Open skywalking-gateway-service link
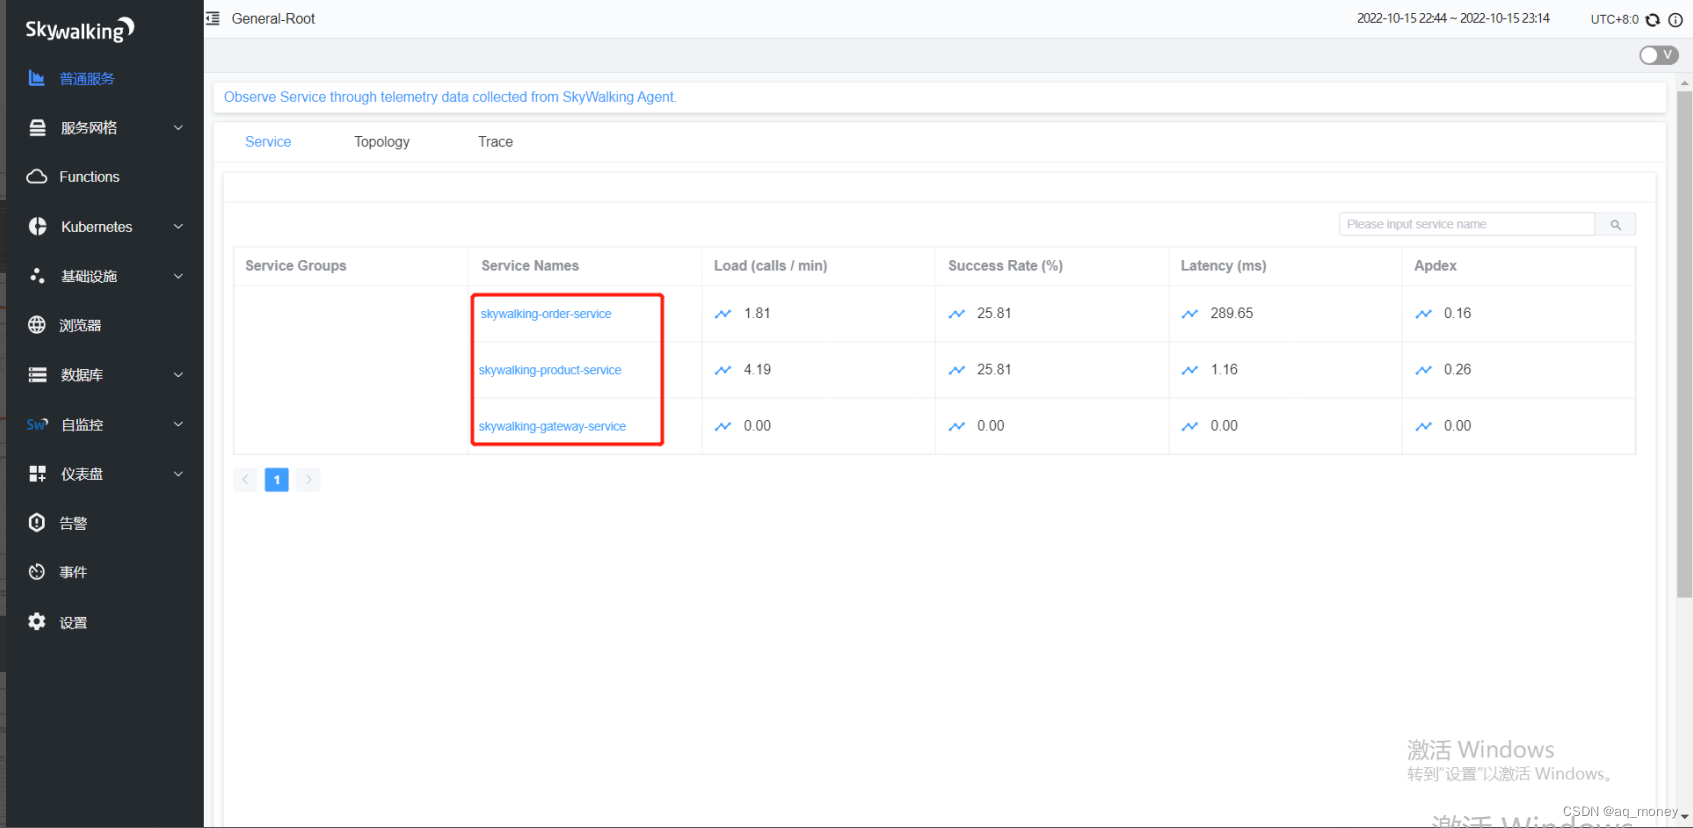This screenshot has width=1693, height=828. tap(552, 426)
